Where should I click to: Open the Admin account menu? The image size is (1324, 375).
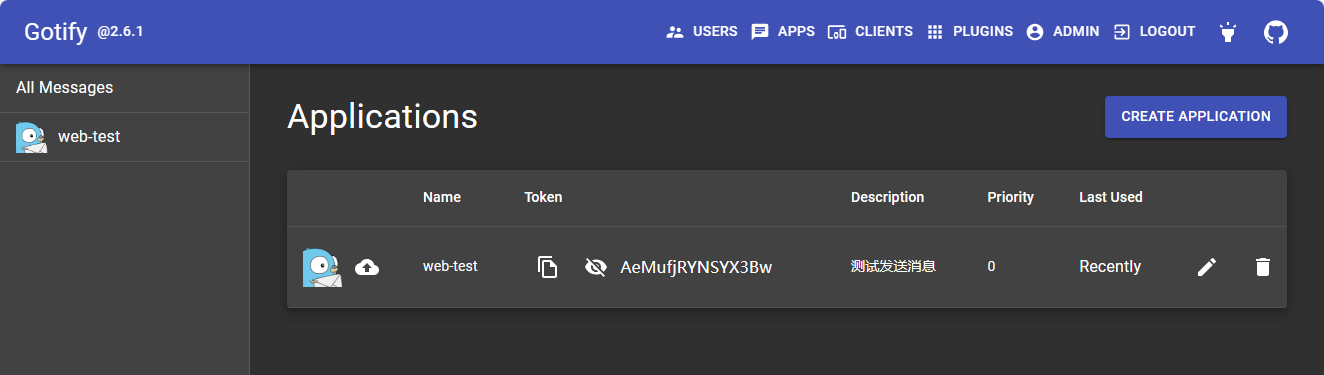(x=1062, y=32)
